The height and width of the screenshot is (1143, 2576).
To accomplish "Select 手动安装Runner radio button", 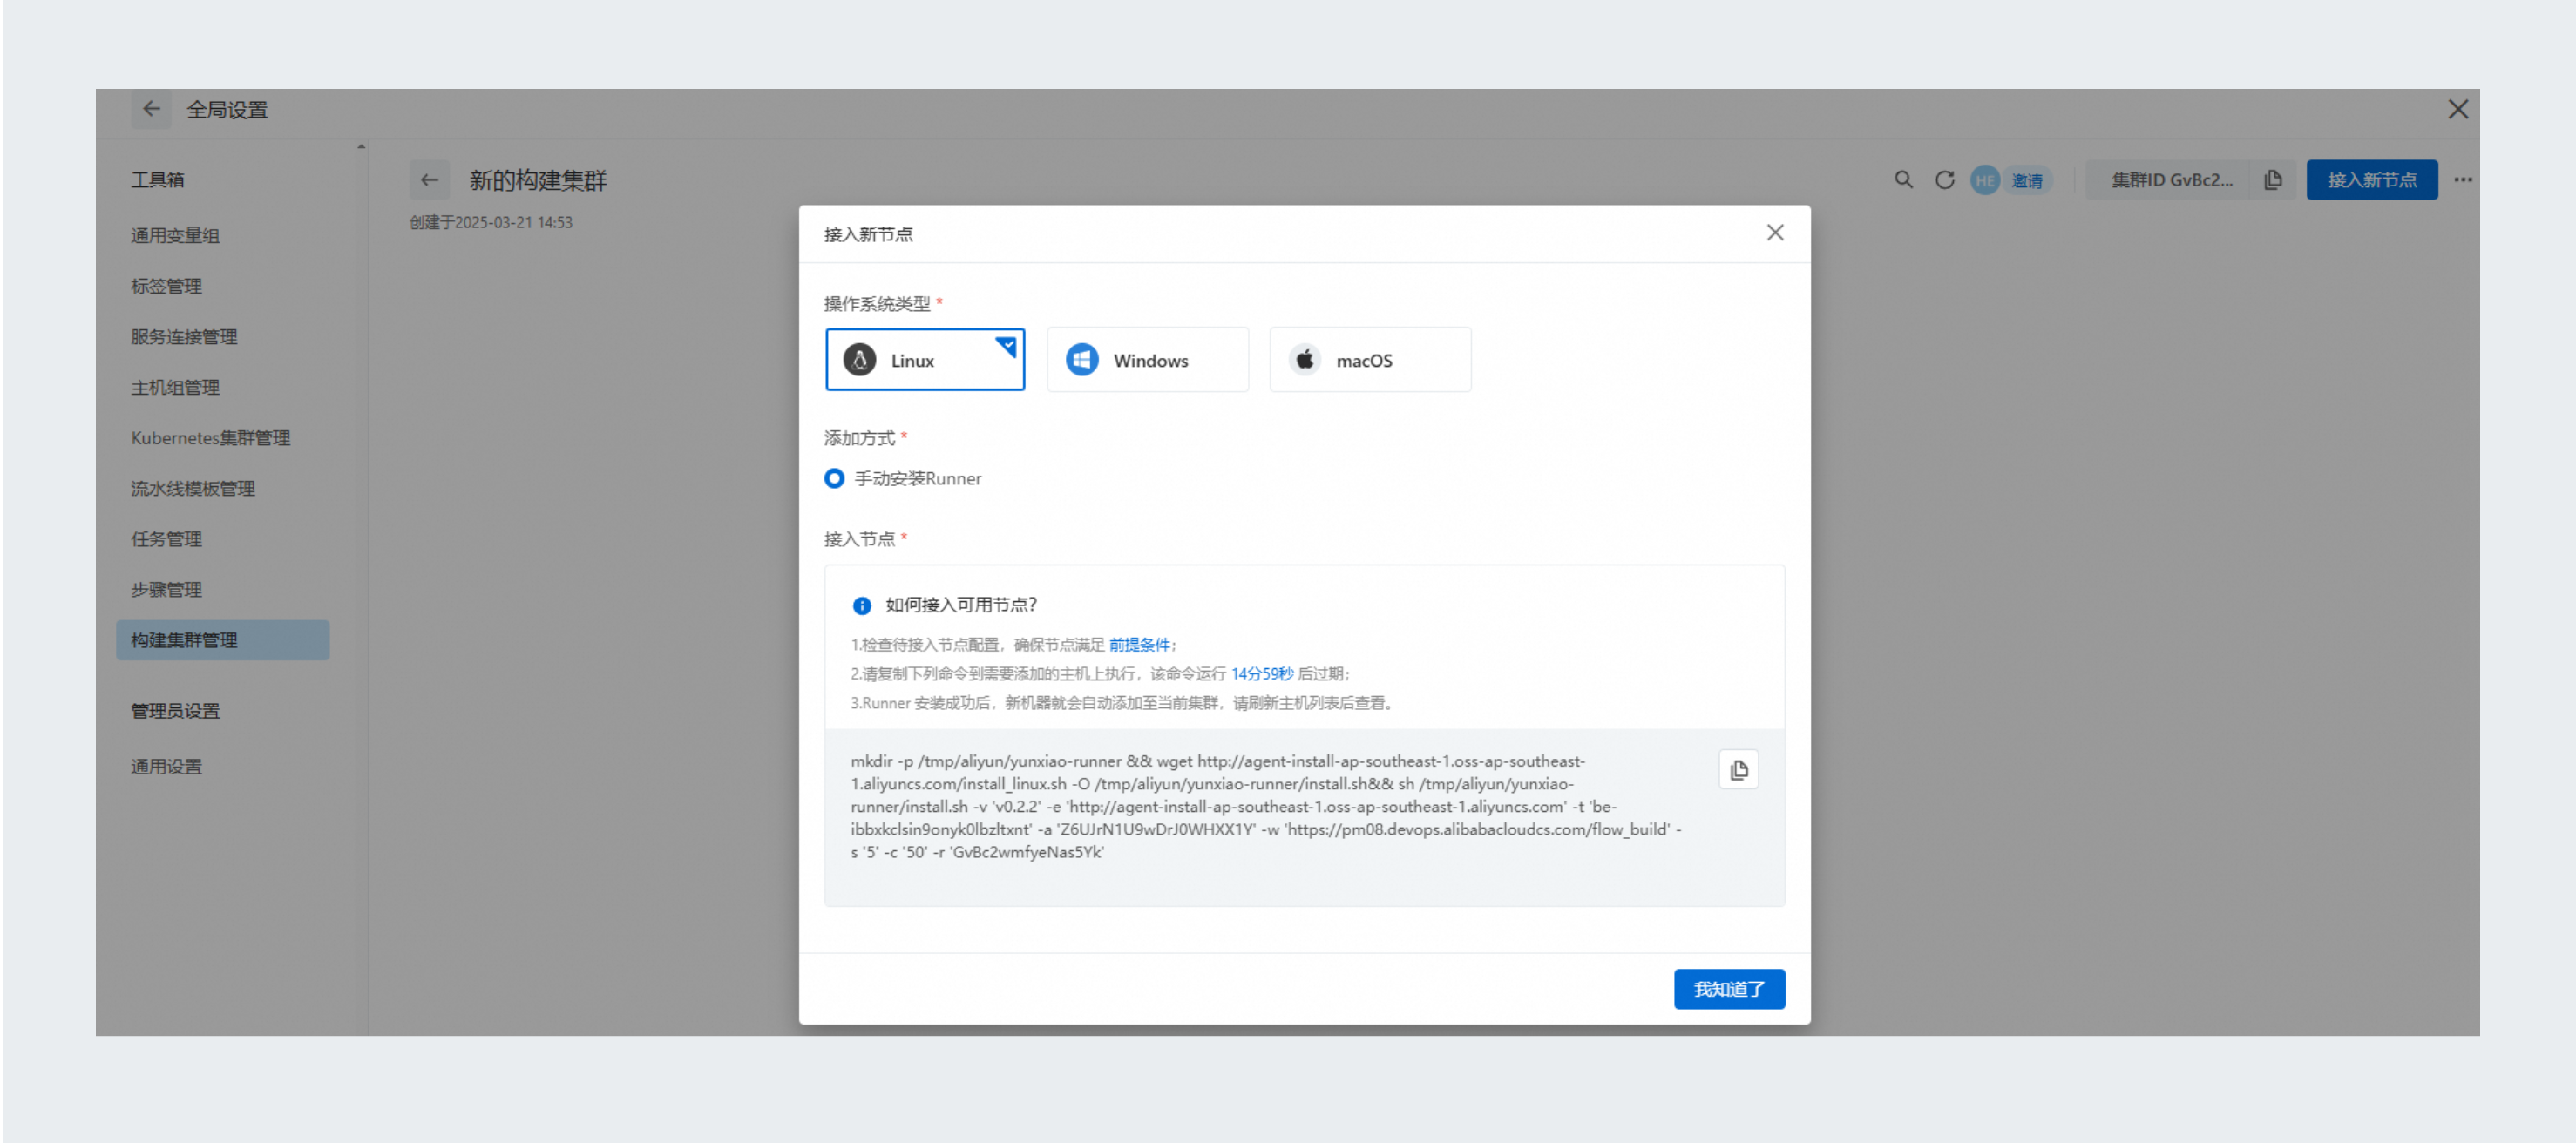I will coord(834,479).
